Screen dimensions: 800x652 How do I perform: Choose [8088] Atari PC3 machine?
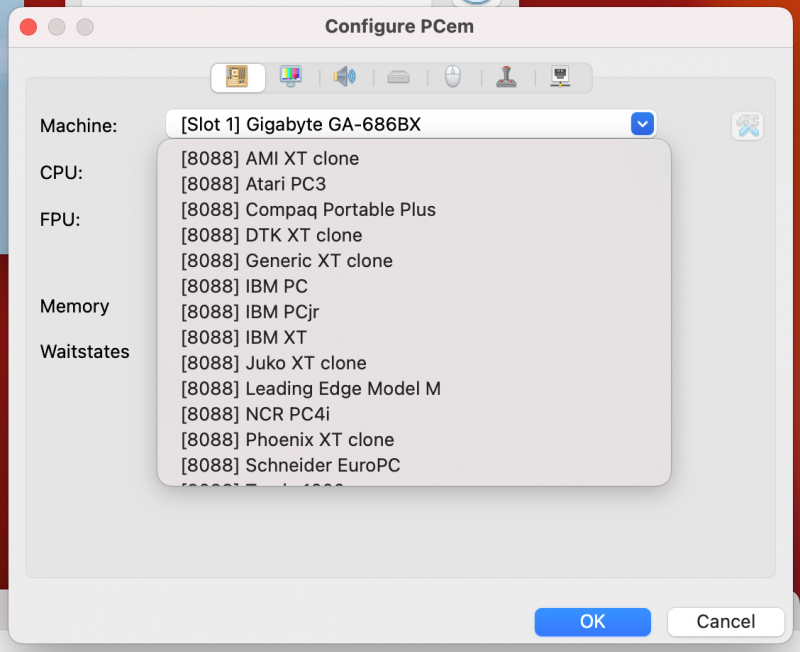pyautogui.click(x=414, y=184)
